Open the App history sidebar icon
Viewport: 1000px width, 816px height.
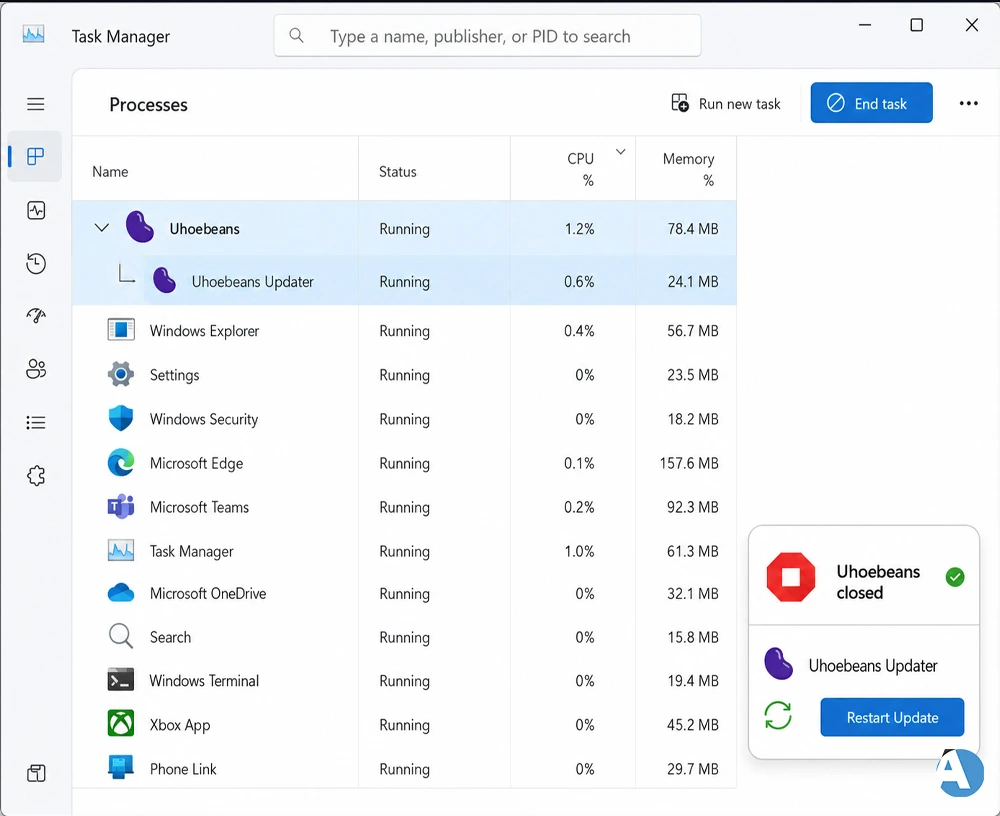point(36,263)
